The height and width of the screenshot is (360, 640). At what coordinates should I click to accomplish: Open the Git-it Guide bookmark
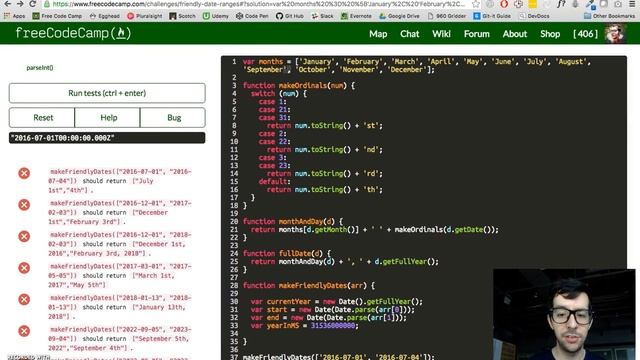coord(492,16)
